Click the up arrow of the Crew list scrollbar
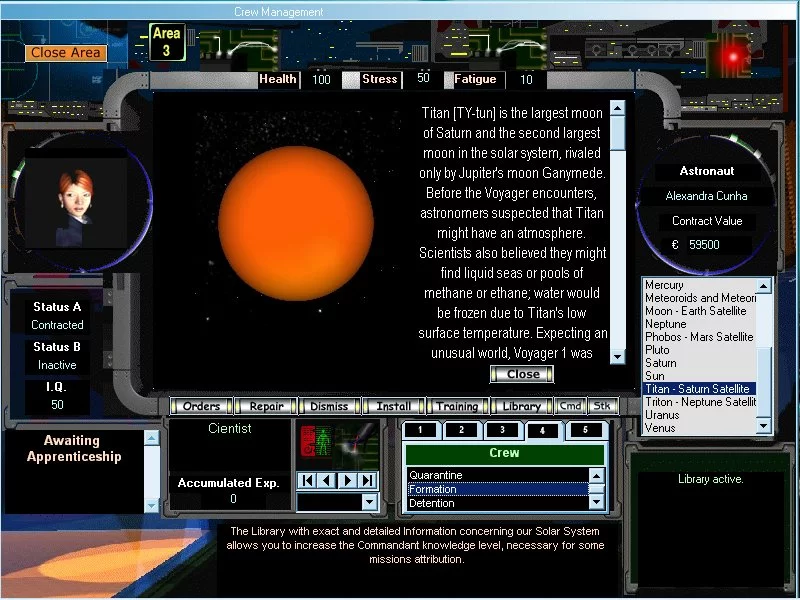The width and height of the screenshot is (800, 600). point(596,476)
